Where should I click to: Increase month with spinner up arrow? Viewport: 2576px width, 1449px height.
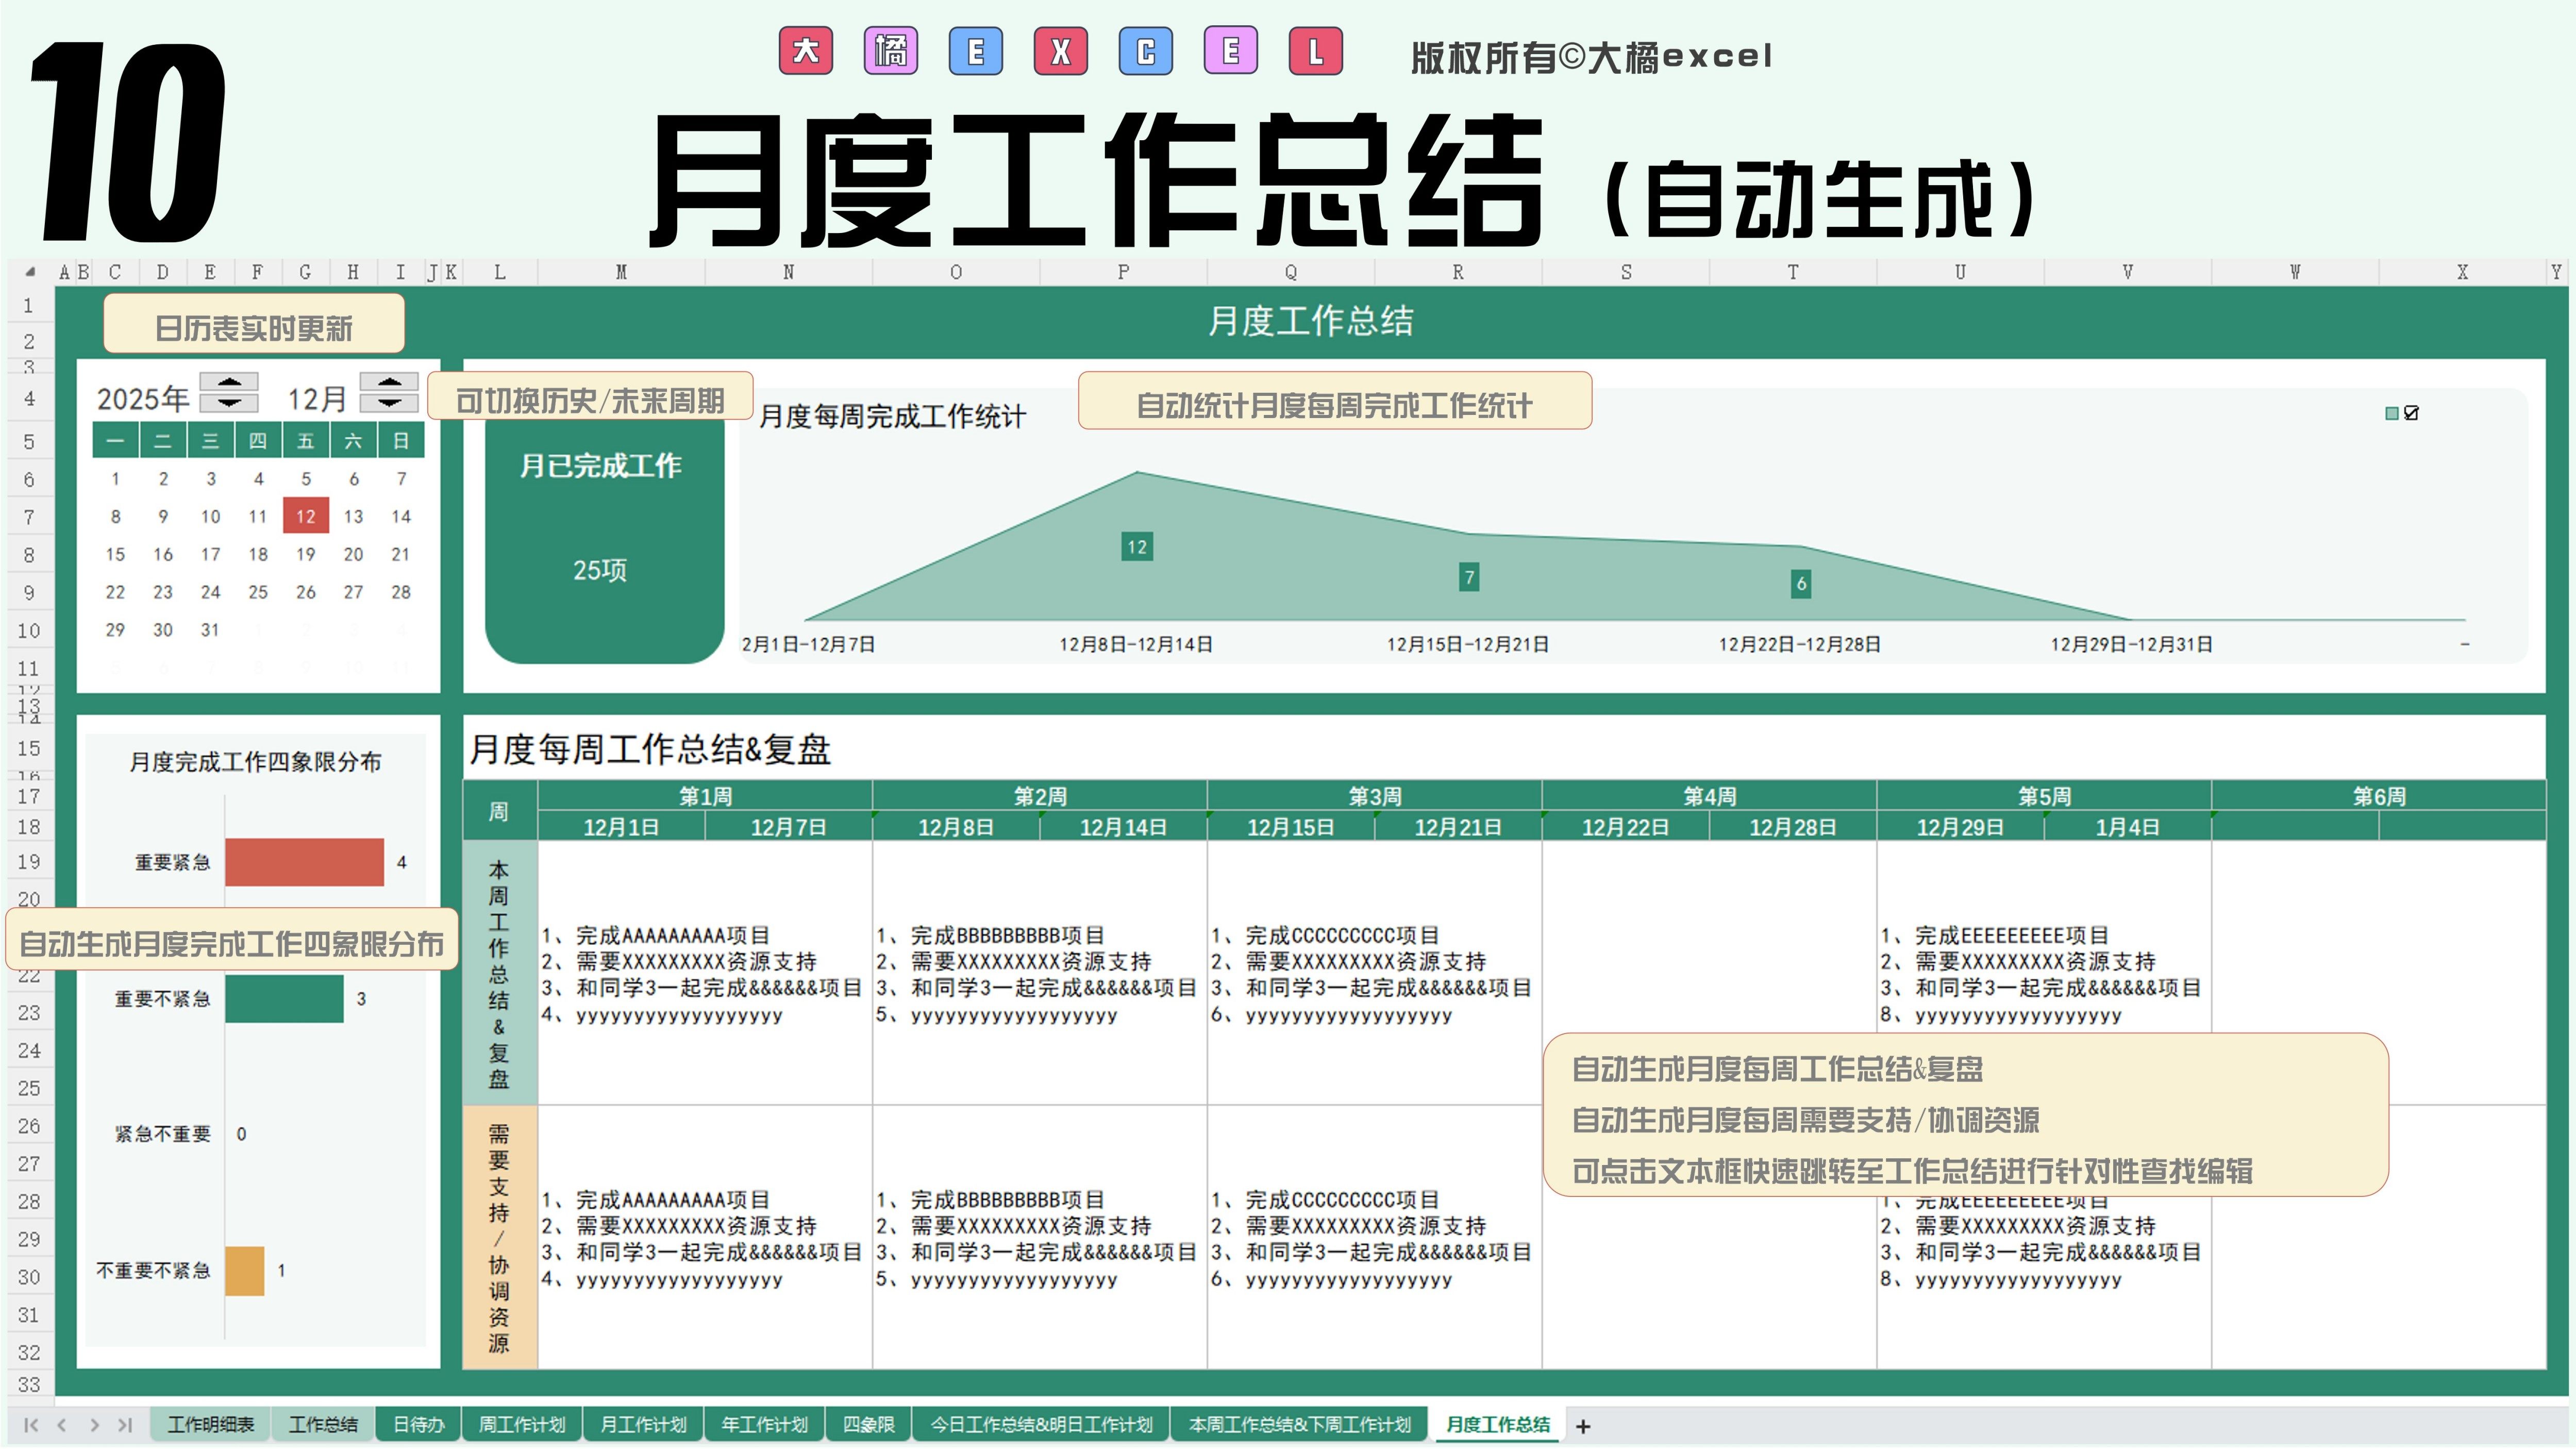coord(389,382)
